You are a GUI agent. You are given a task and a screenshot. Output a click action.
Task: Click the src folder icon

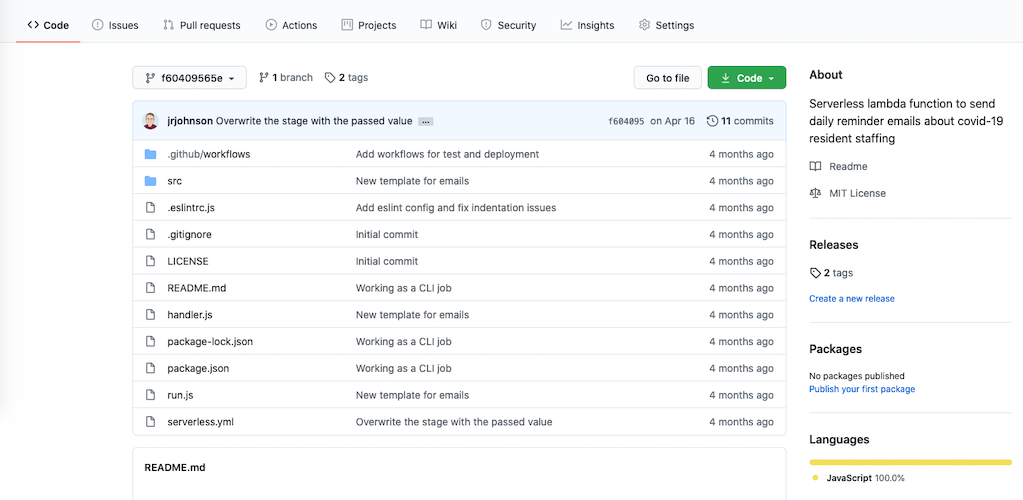151,181
